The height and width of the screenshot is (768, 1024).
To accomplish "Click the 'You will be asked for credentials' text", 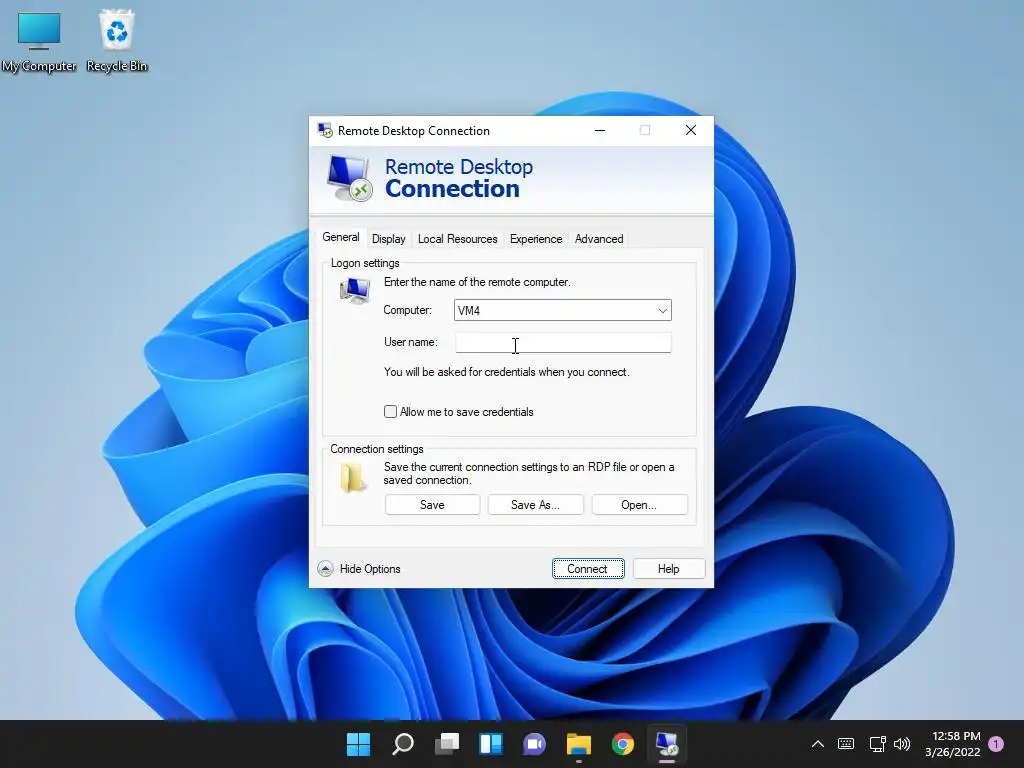I will tap(506, 372).
